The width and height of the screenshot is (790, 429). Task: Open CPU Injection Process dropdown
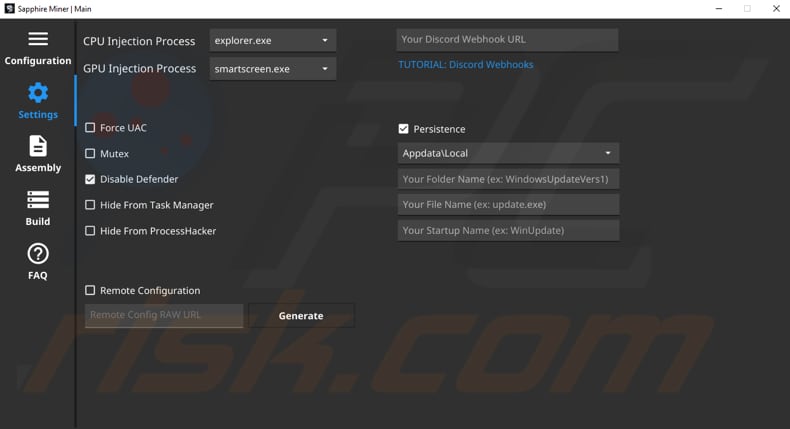(x=273, y=40)
